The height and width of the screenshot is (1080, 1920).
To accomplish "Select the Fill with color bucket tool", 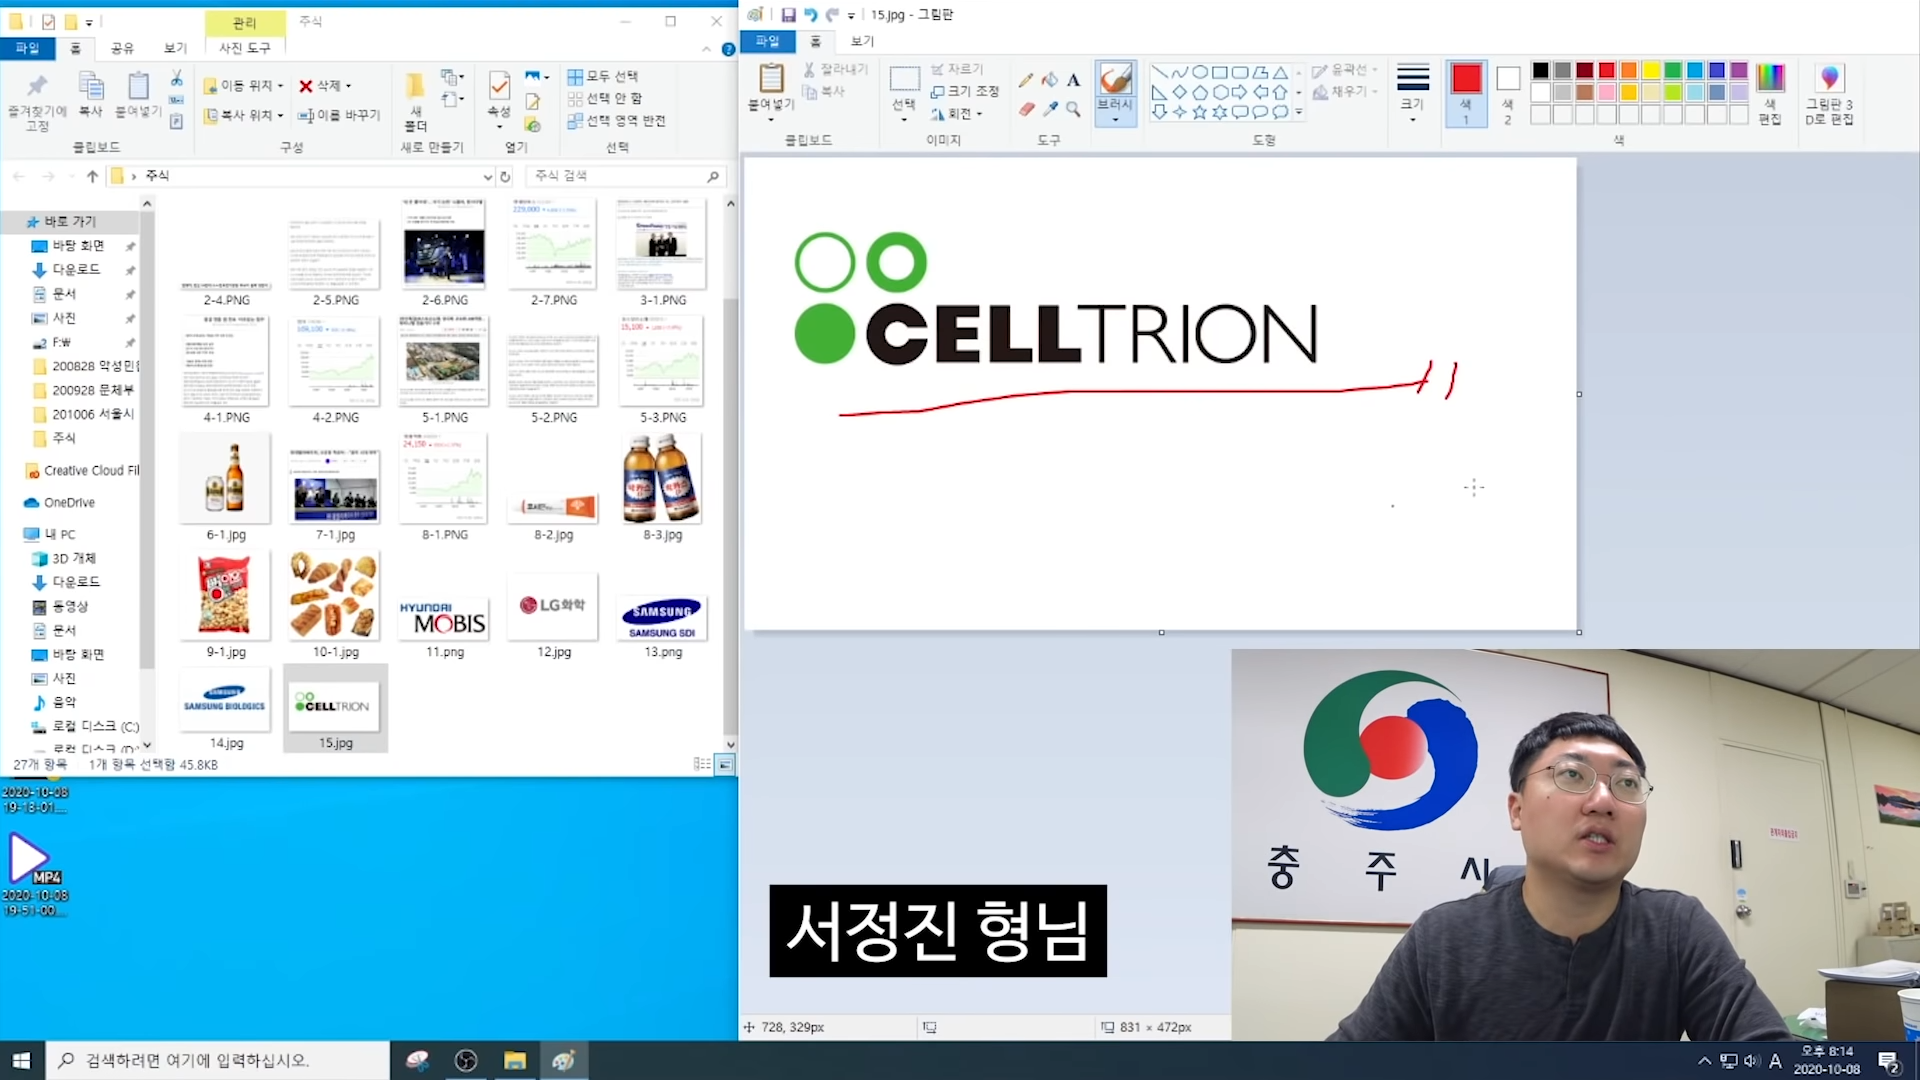I will pos(1049,80).
